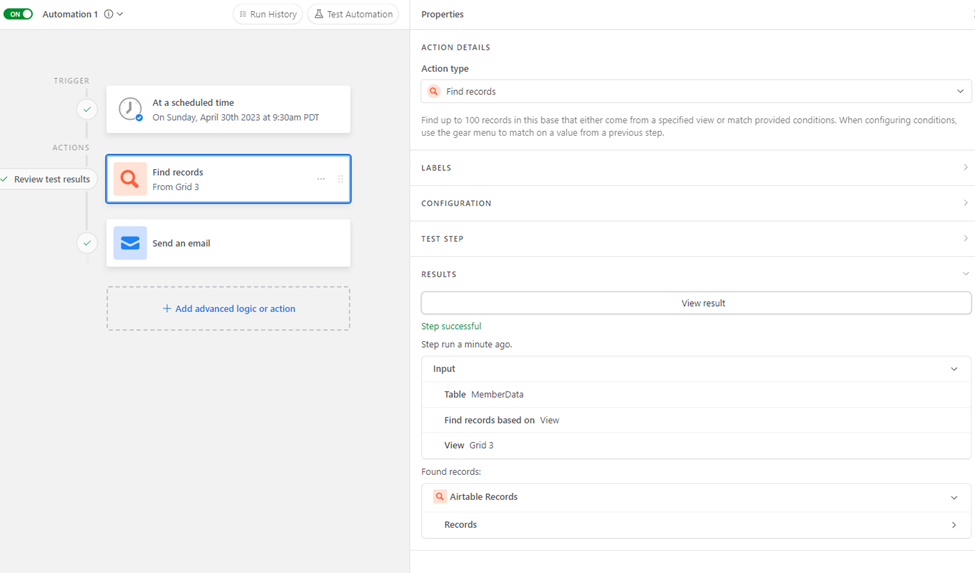Click the Airtable Records search icon
Image resolution: width=975 pixels, height=573 pixels.
click(440, 497)
